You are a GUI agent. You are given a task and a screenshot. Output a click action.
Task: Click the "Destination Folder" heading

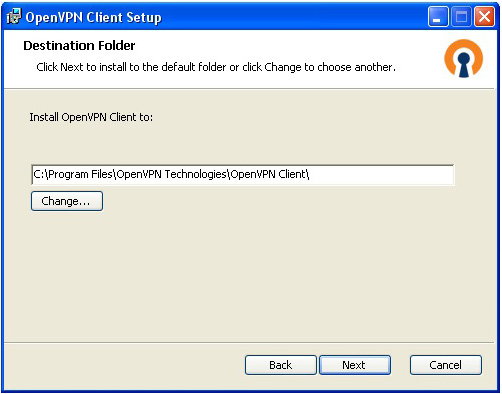click(x=79, y=46)
